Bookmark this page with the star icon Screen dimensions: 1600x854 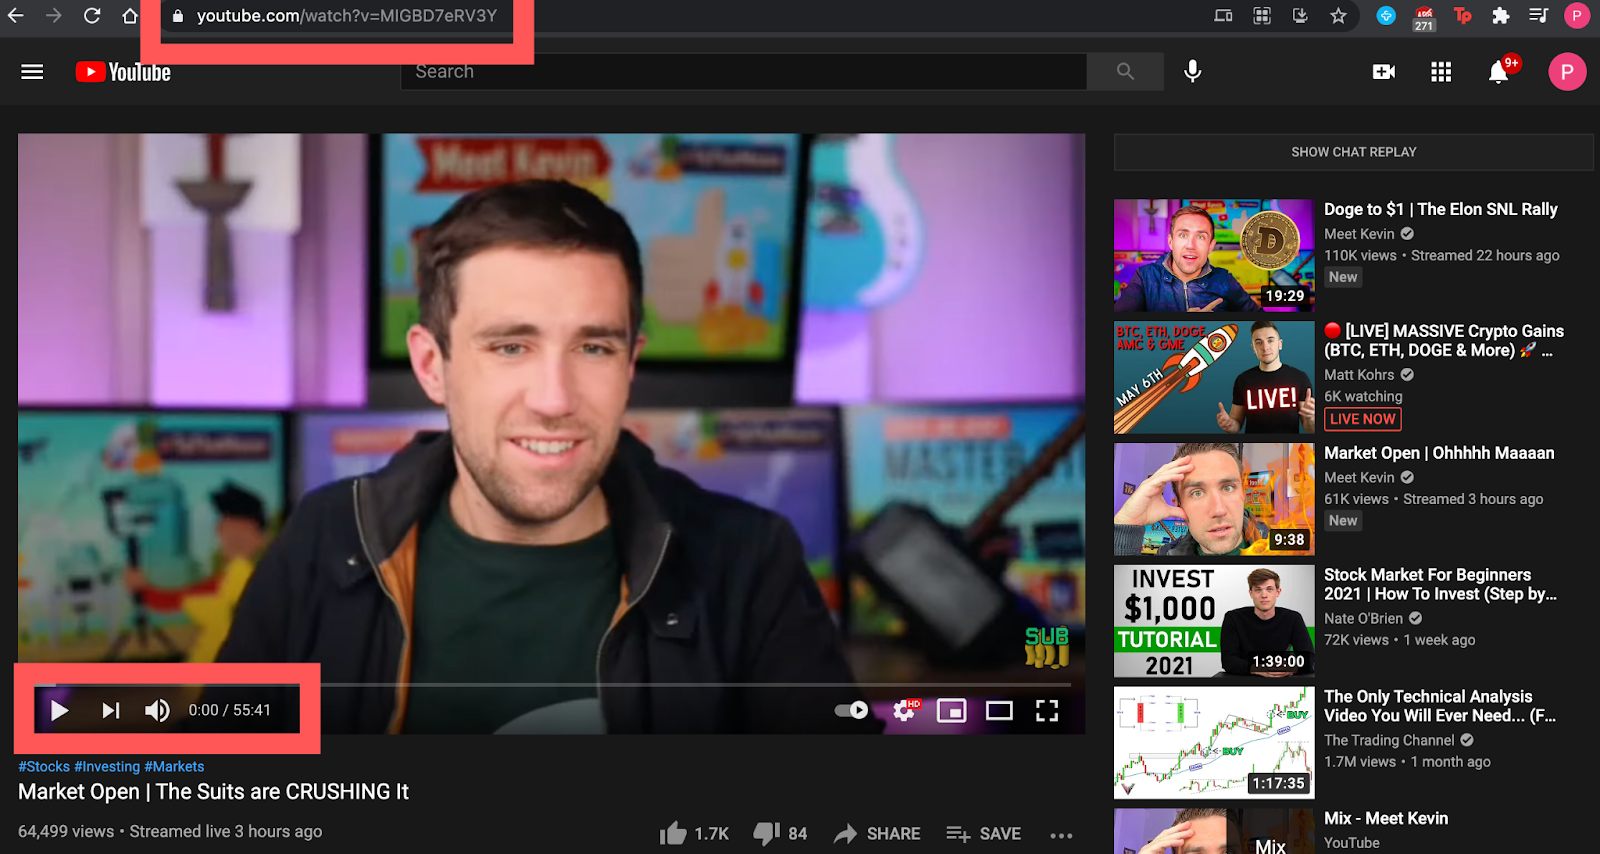point(1338,16)
